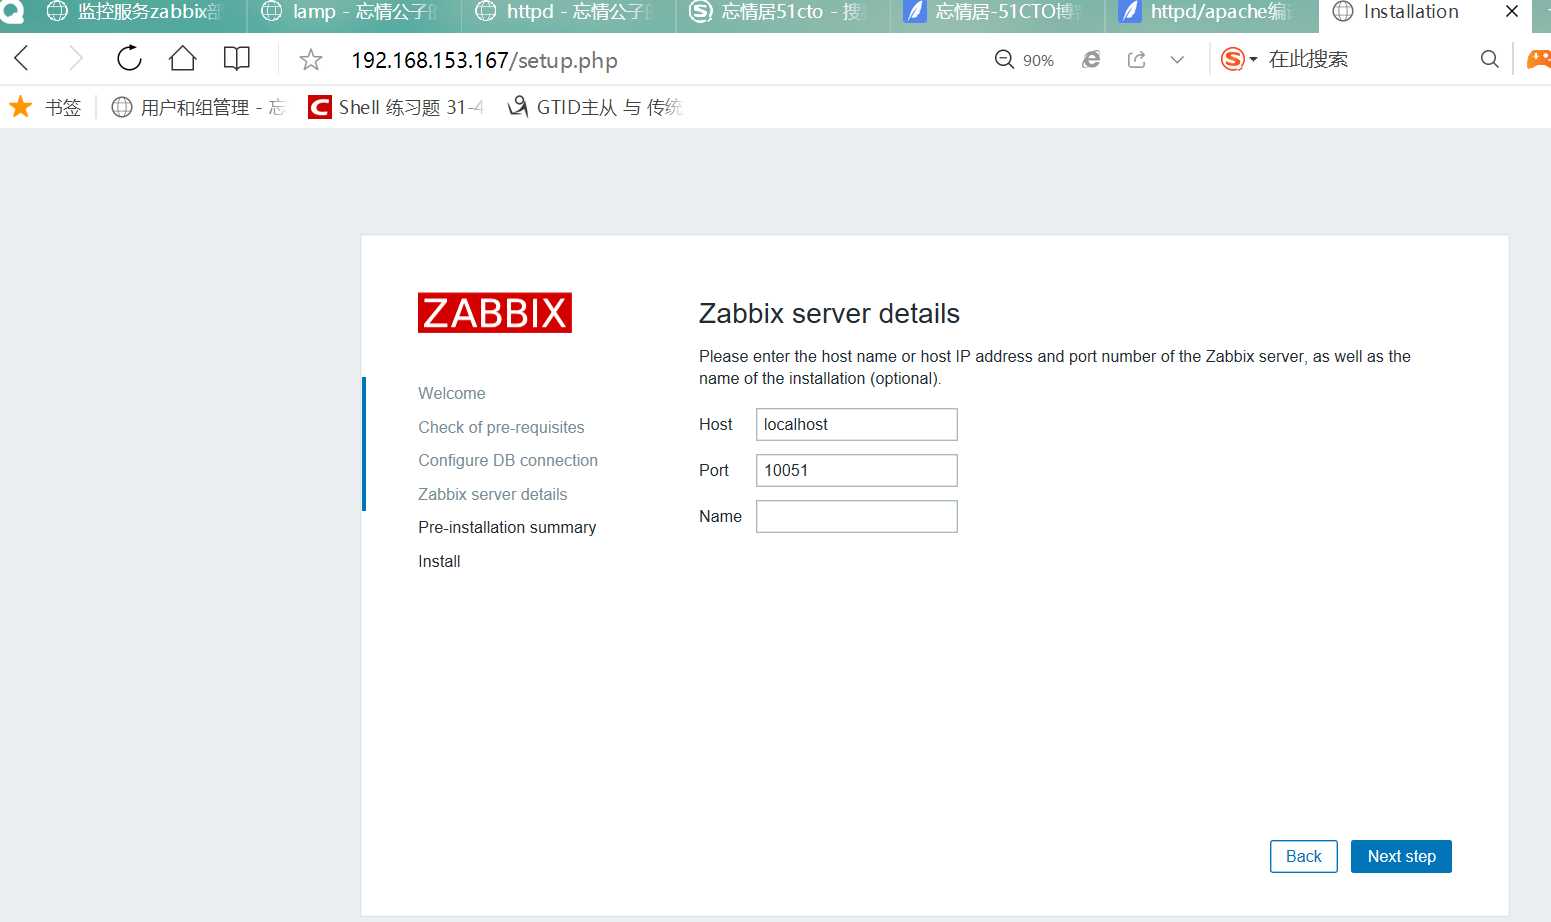Viewport: 1551px width, 922px height.
Task: Close the Installation tab
Action: pos(1512,12)
